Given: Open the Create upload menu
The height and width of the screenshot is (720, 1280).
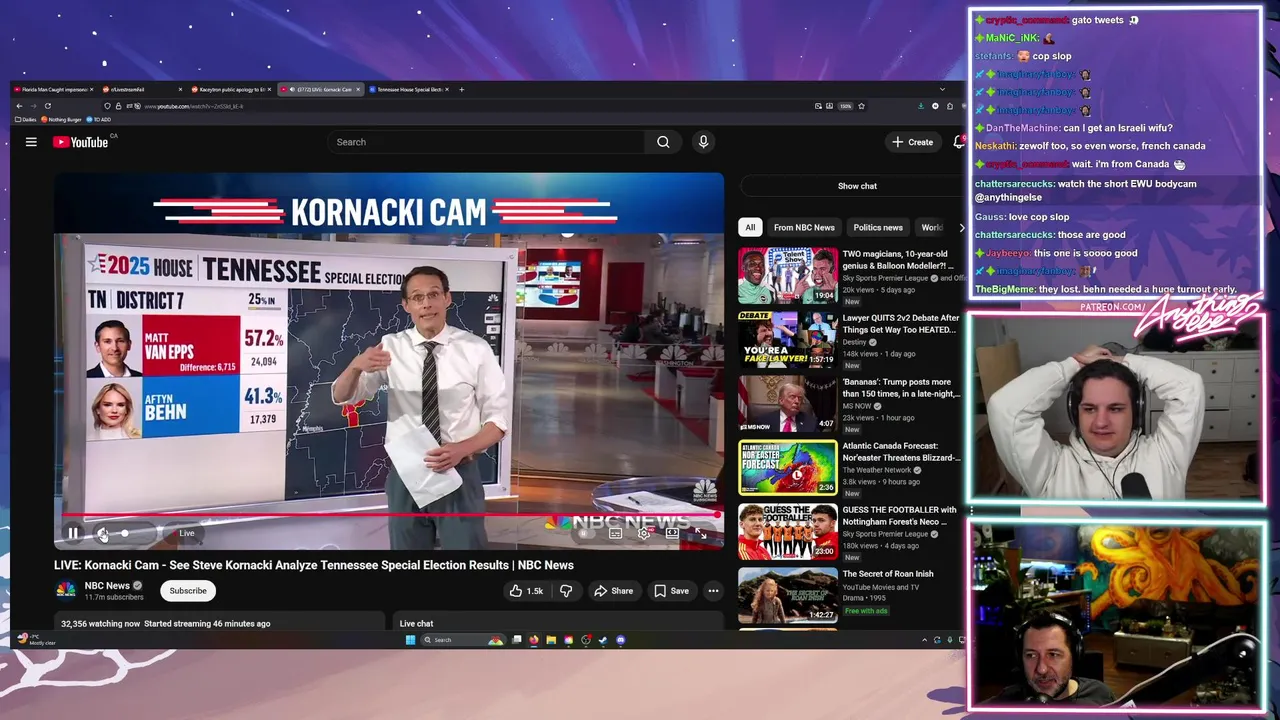Looking at the screenshot, I should [x=912, y=142].
